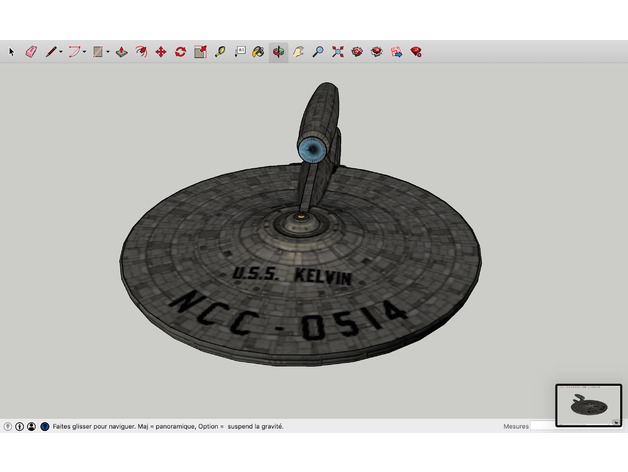The width and height of the screenshot is (628, 472).
Task: Click the Send to LayOut icon
Action: pyautogui.click(x=397, y=52)
